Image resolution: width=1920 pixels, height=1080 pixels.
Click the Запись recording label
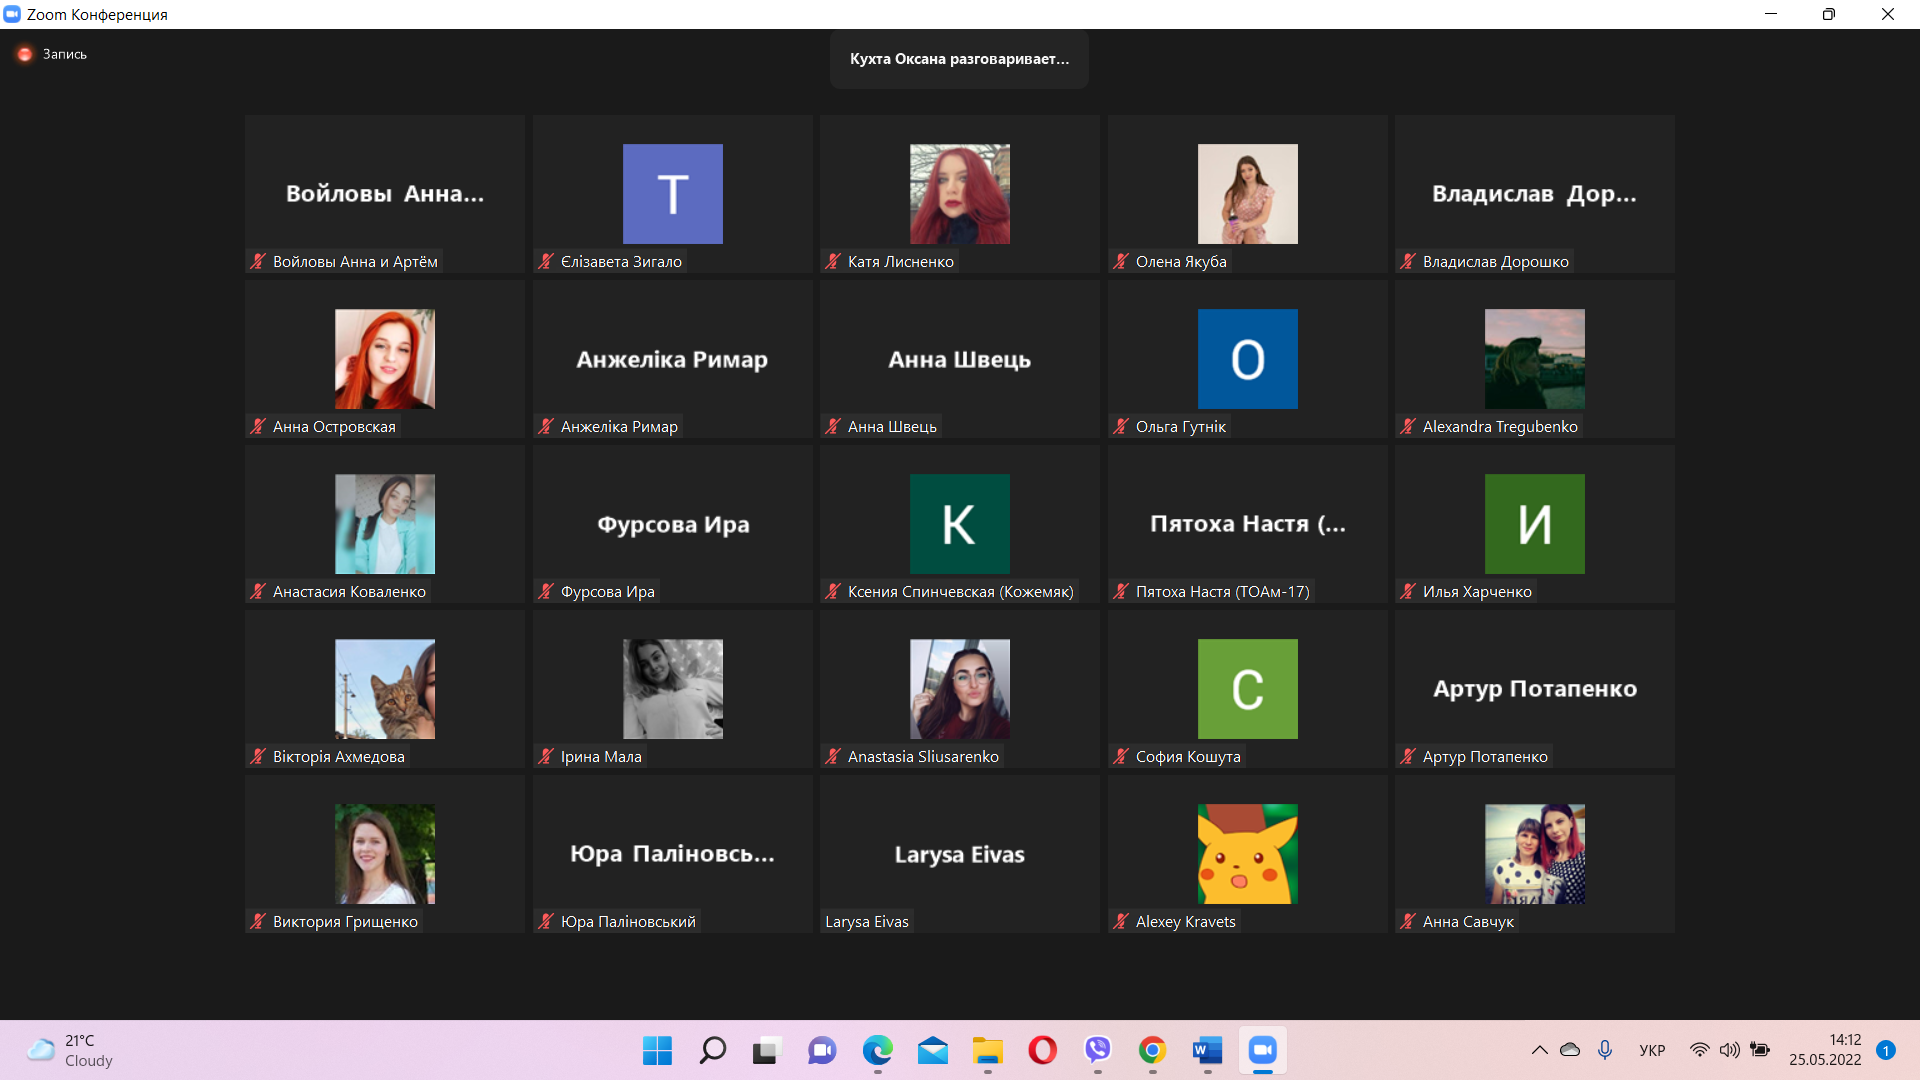tap(65, 54)
